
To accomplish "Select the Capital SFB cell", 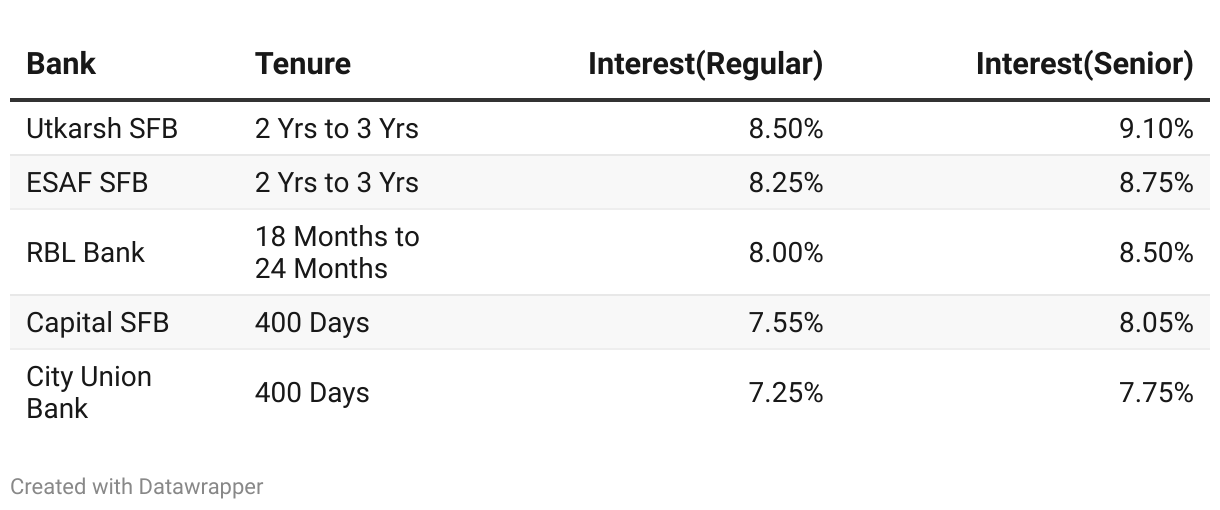I will click(x=97, y=323).
